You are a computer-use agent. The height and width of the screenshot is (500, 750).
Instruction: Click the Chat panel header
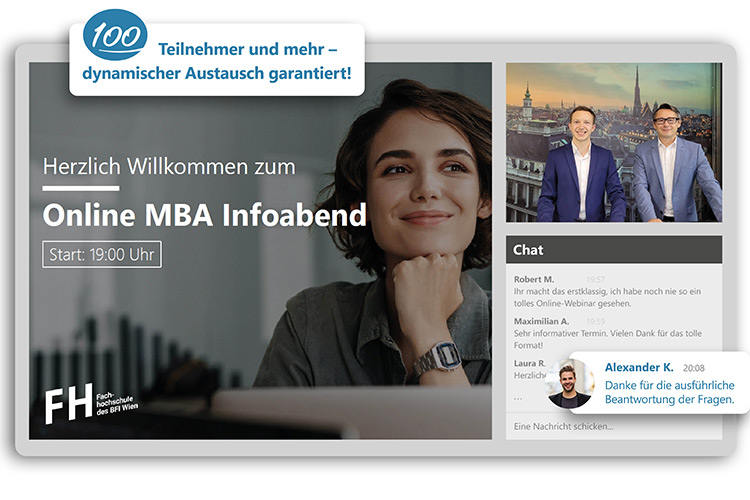[x=614, y=250]
